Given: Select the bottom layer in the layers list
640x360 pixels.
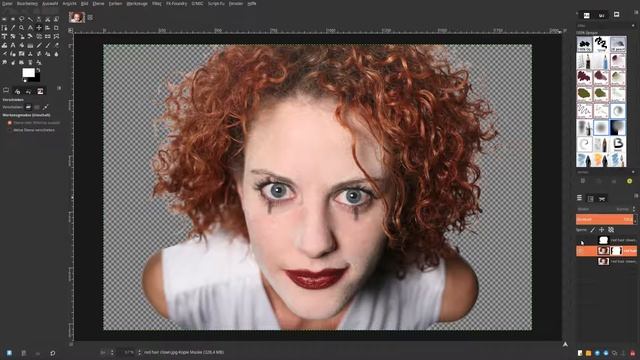Looking at the screenshot, I should point(606,261).
